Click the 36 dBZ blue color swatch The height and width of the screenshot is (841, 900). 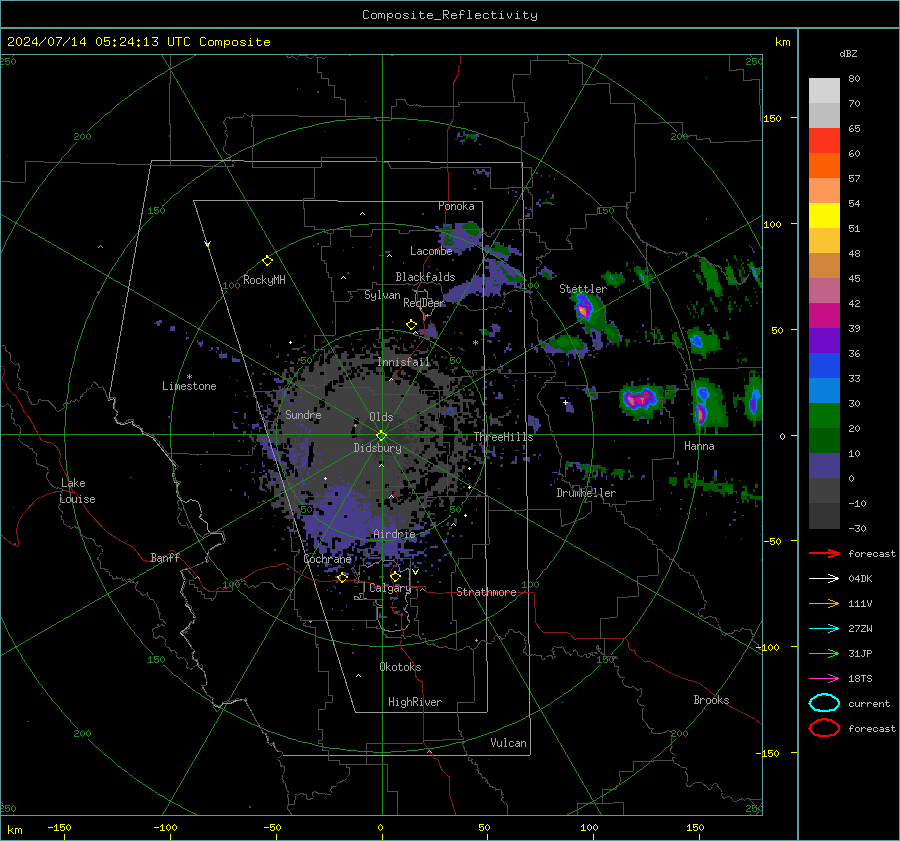824,366
